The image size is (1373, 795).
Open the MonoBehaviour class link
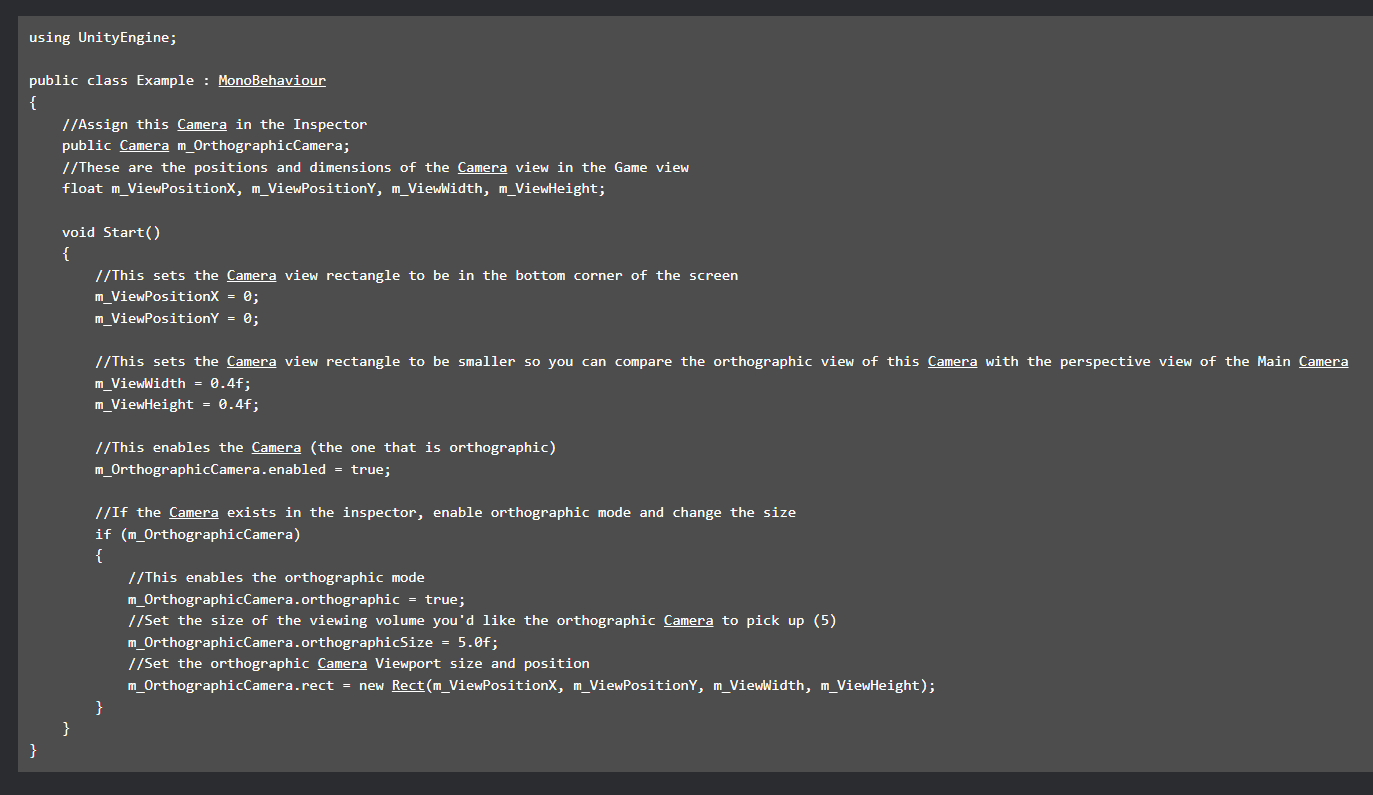pos(272,80)
